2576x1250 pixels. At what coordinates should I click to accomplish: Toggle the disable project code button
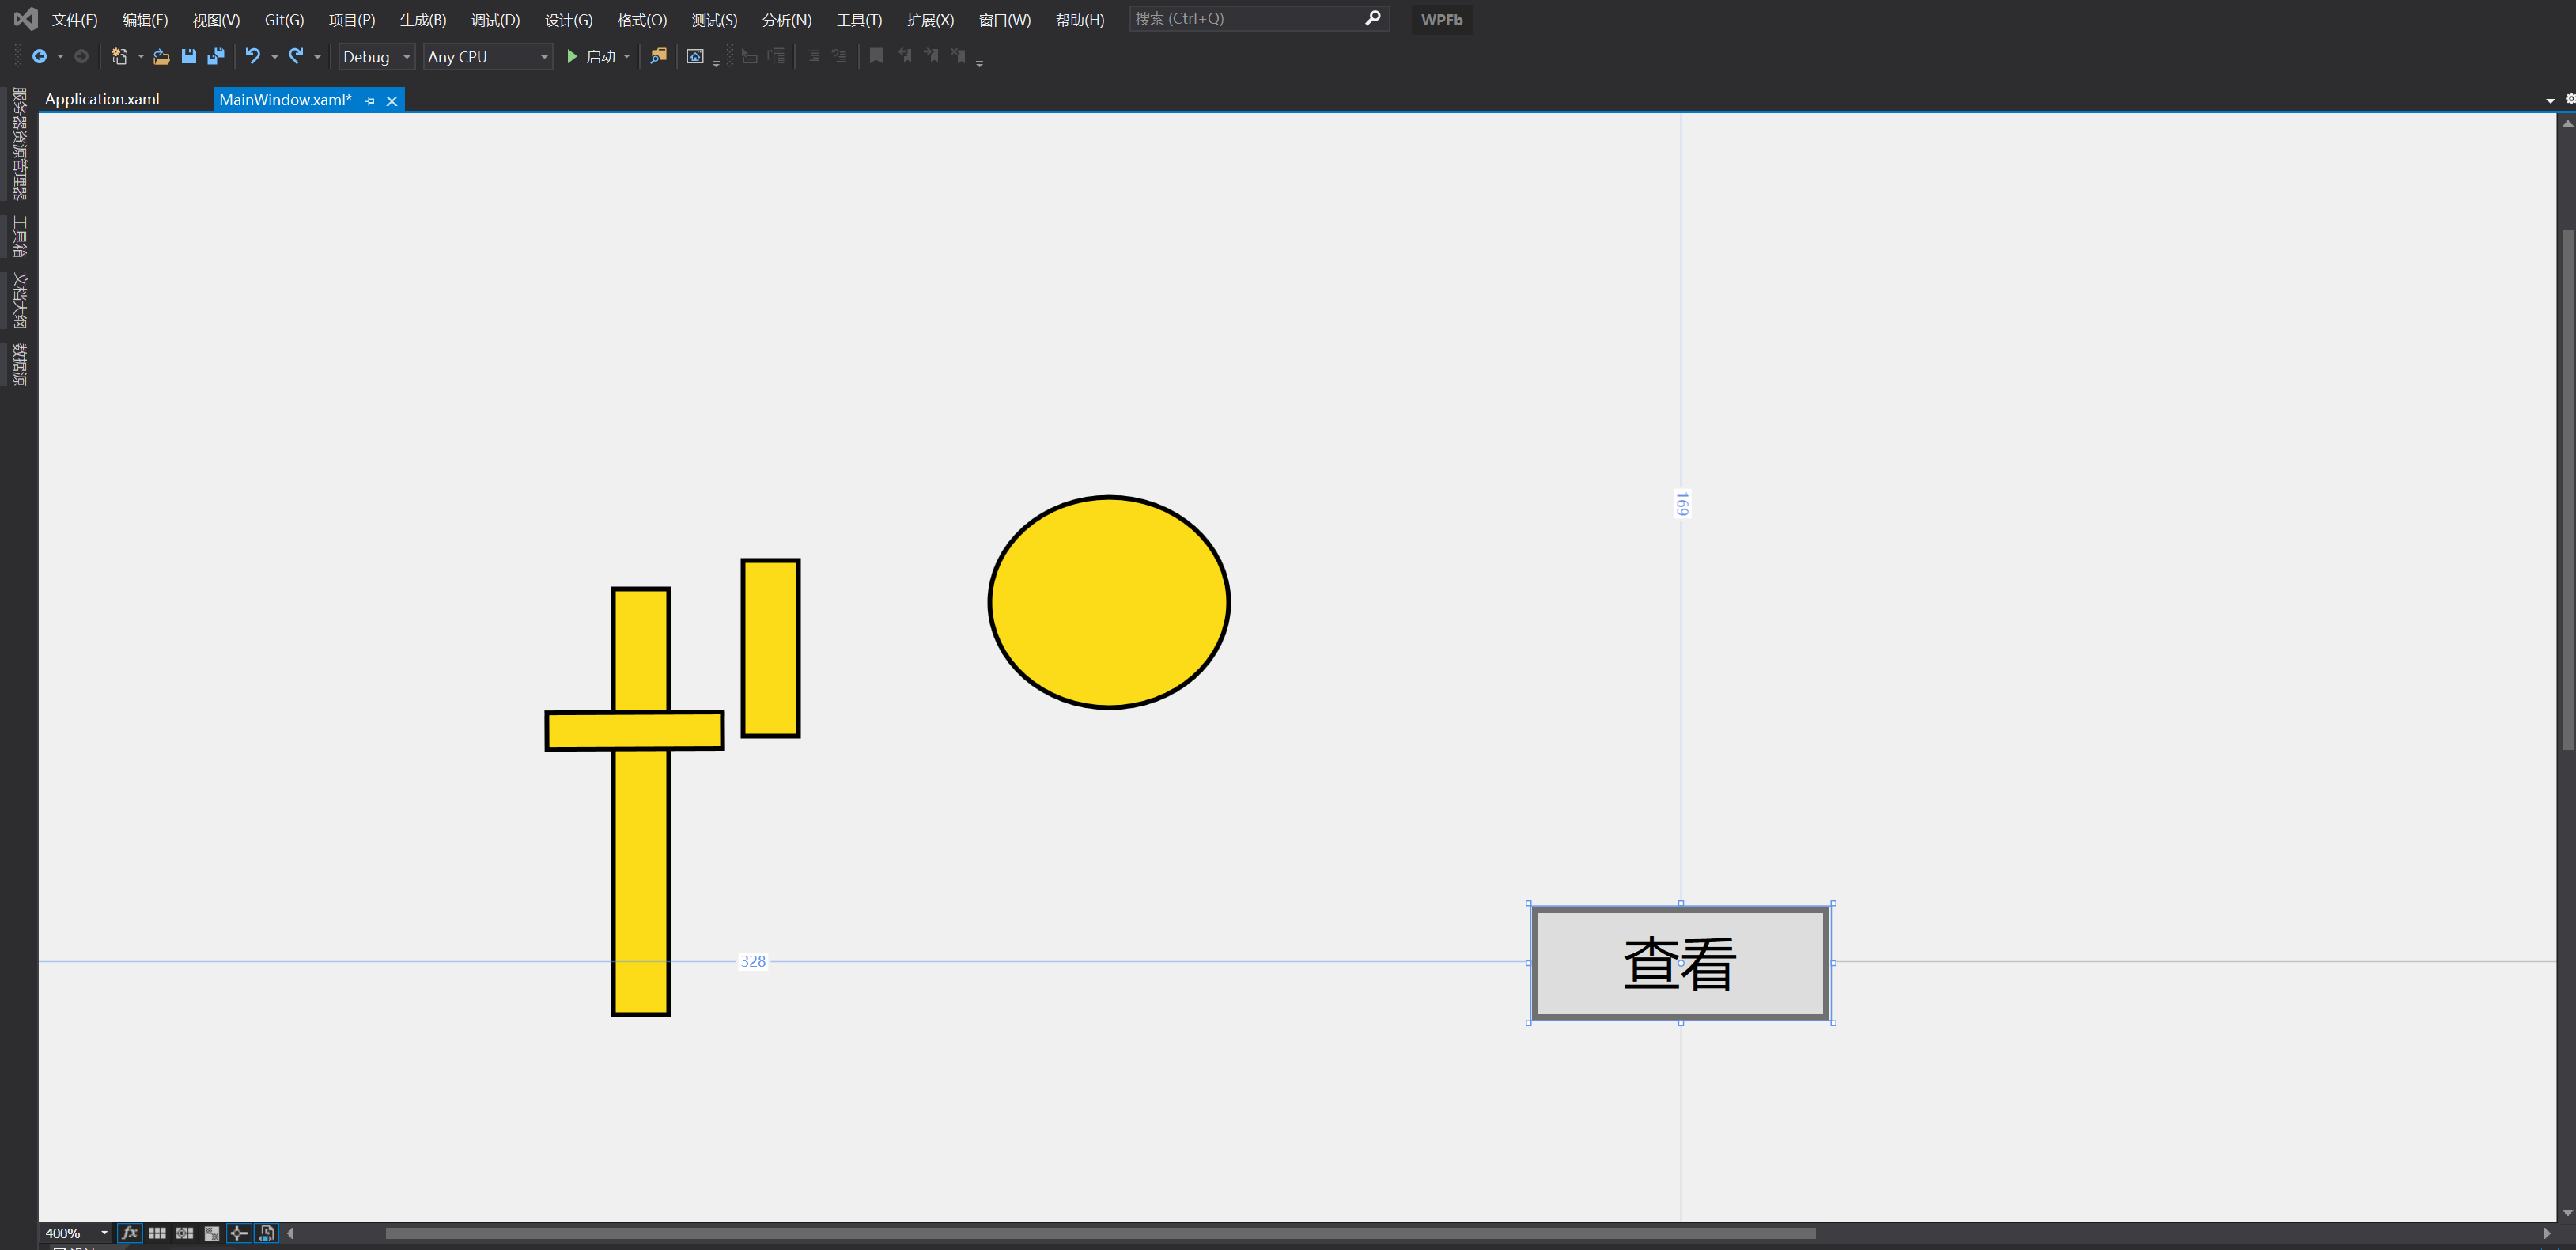click(x=267, y=1233)
